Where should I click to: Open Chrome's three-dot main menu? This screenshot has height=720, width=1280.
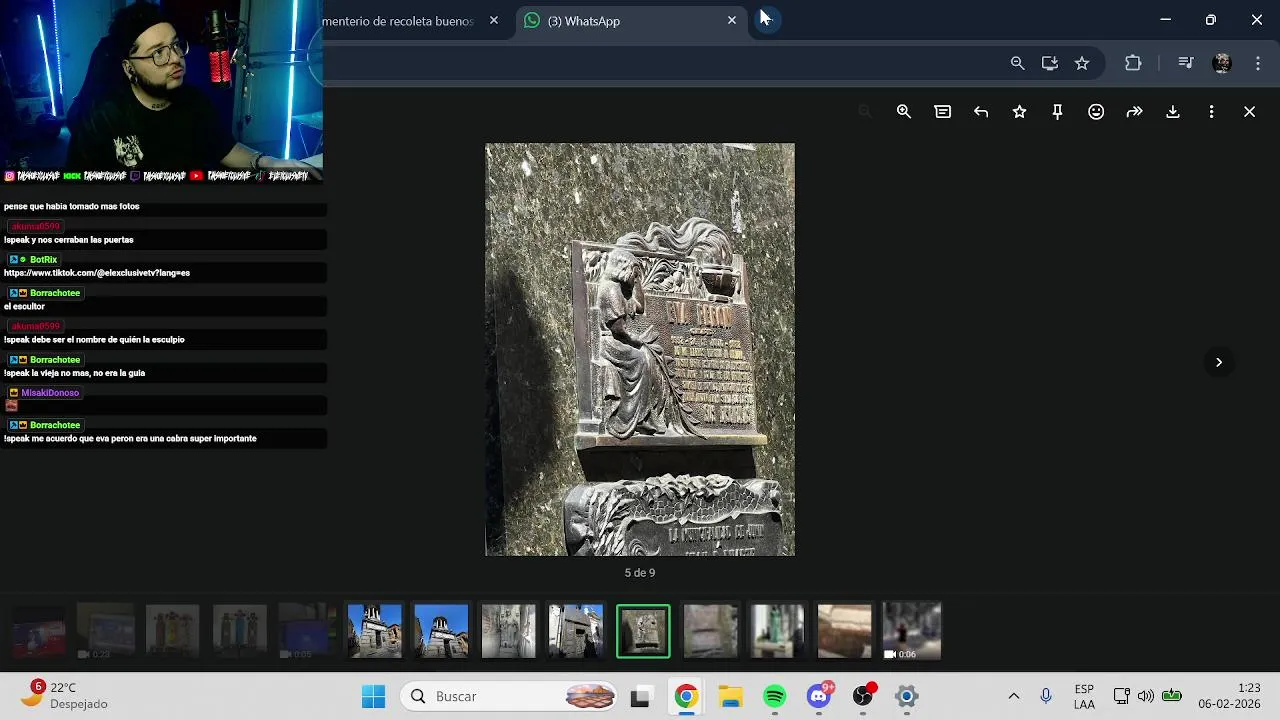coord(1258,63)
